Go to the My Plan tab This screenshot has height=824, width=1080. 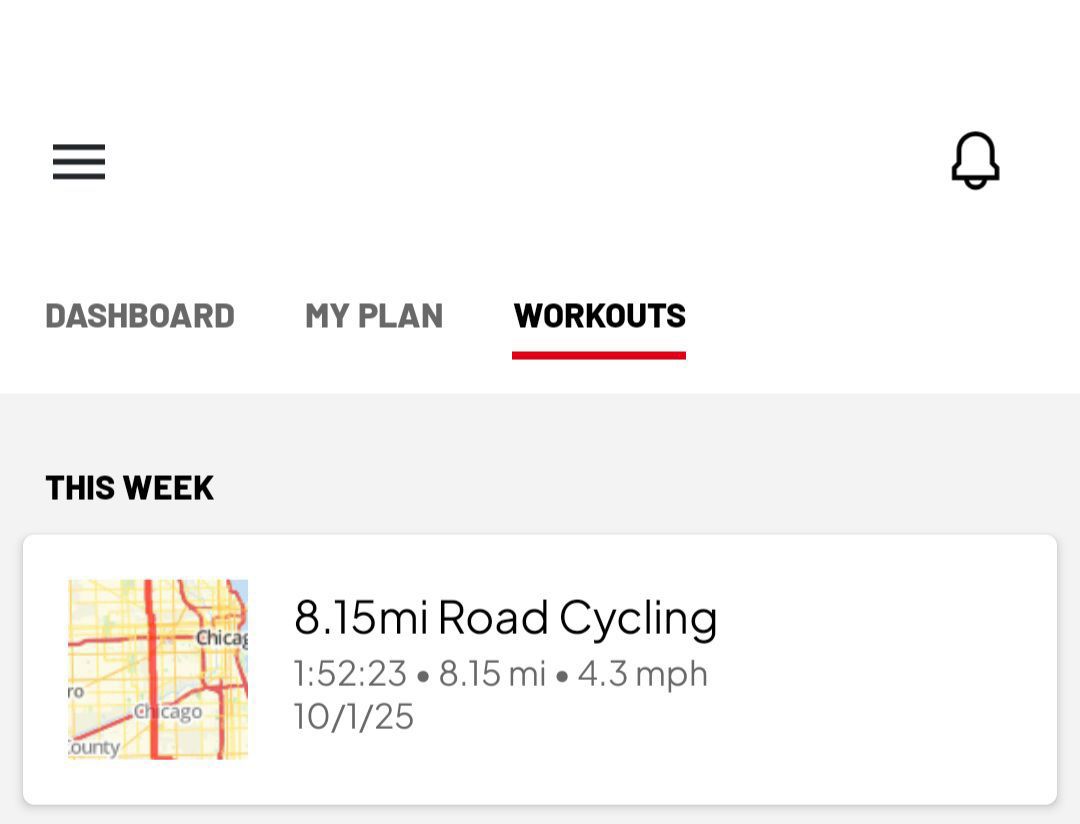[x=374, y=316]
